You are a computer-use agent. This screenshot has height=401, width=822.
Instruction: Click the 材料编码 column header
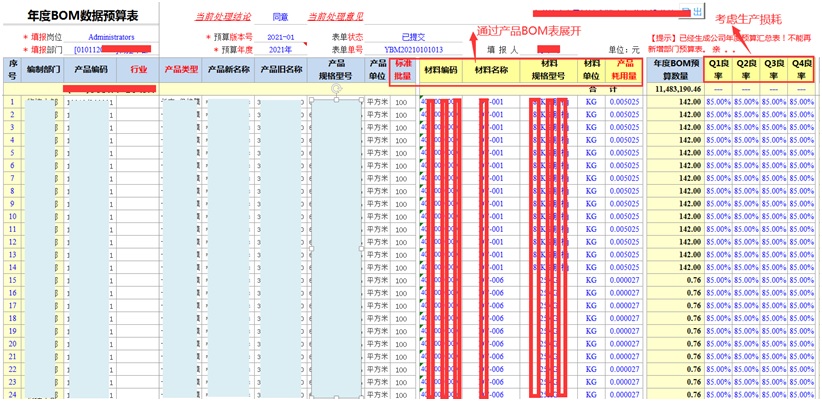441,69
